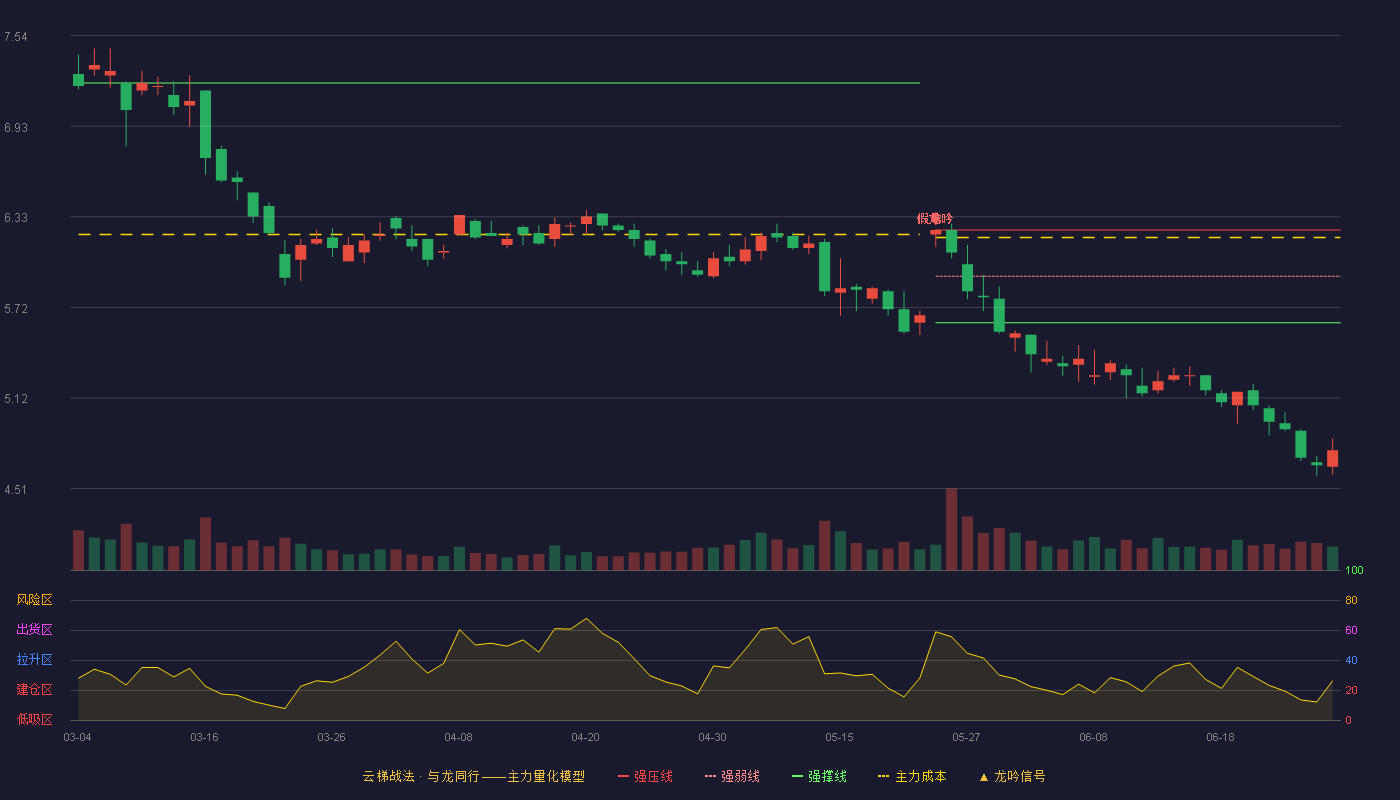Click the 建仓区 zone label
1400x800 pixels.
(x=34, y=690)
